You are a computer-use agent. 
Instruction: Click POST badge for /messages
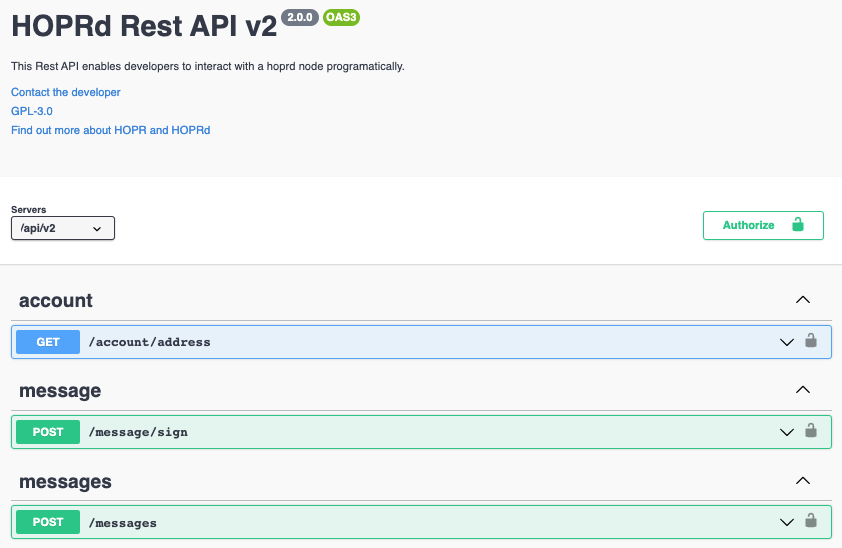[48, 522]
